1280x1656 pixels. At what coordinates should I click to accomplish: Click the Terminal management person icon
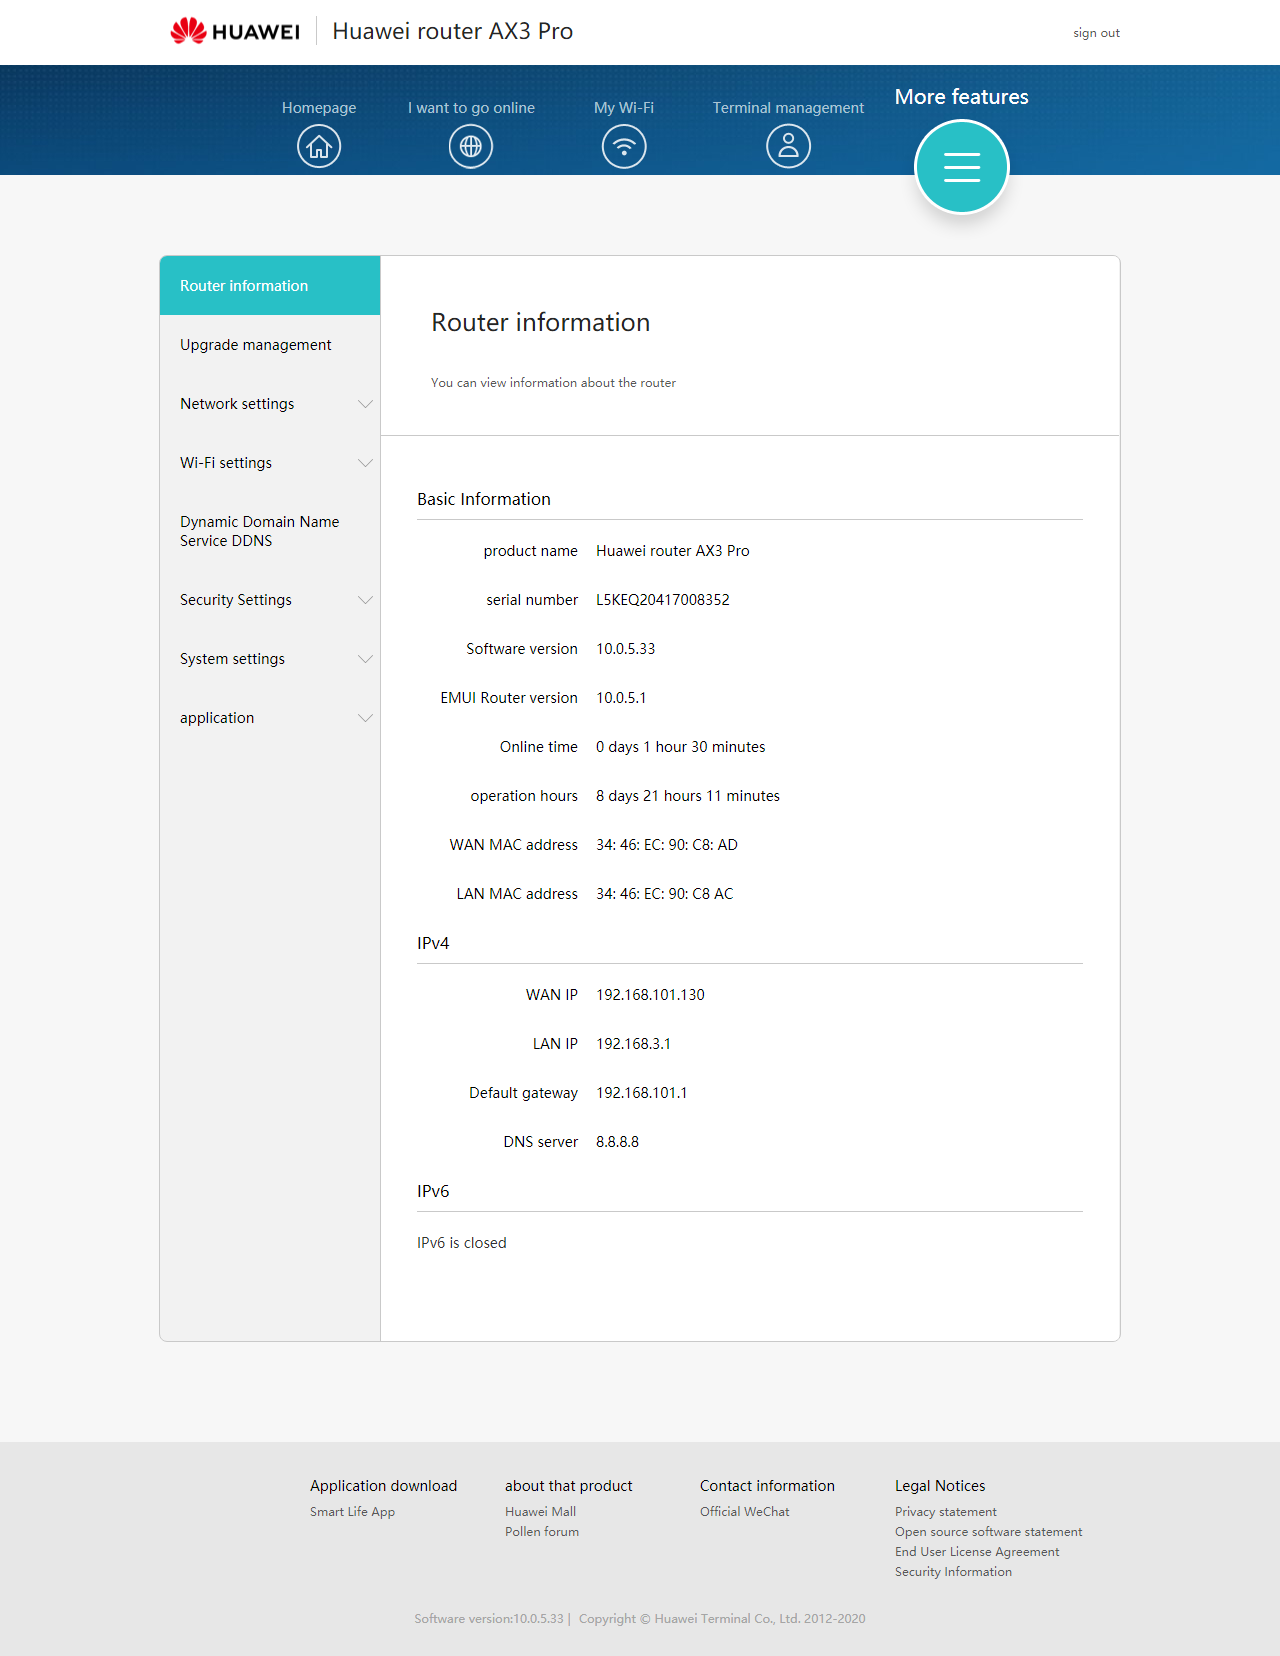pyautogui.click(x=788, y=146)
